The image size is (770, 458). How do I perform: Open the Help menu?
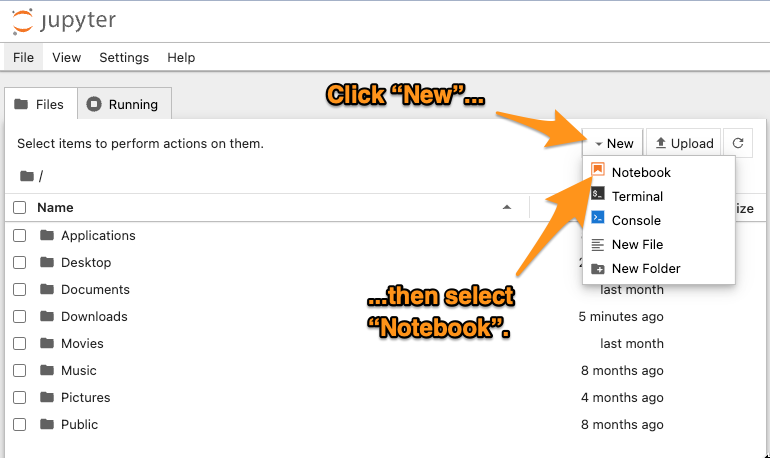click(x=181, y=57)
